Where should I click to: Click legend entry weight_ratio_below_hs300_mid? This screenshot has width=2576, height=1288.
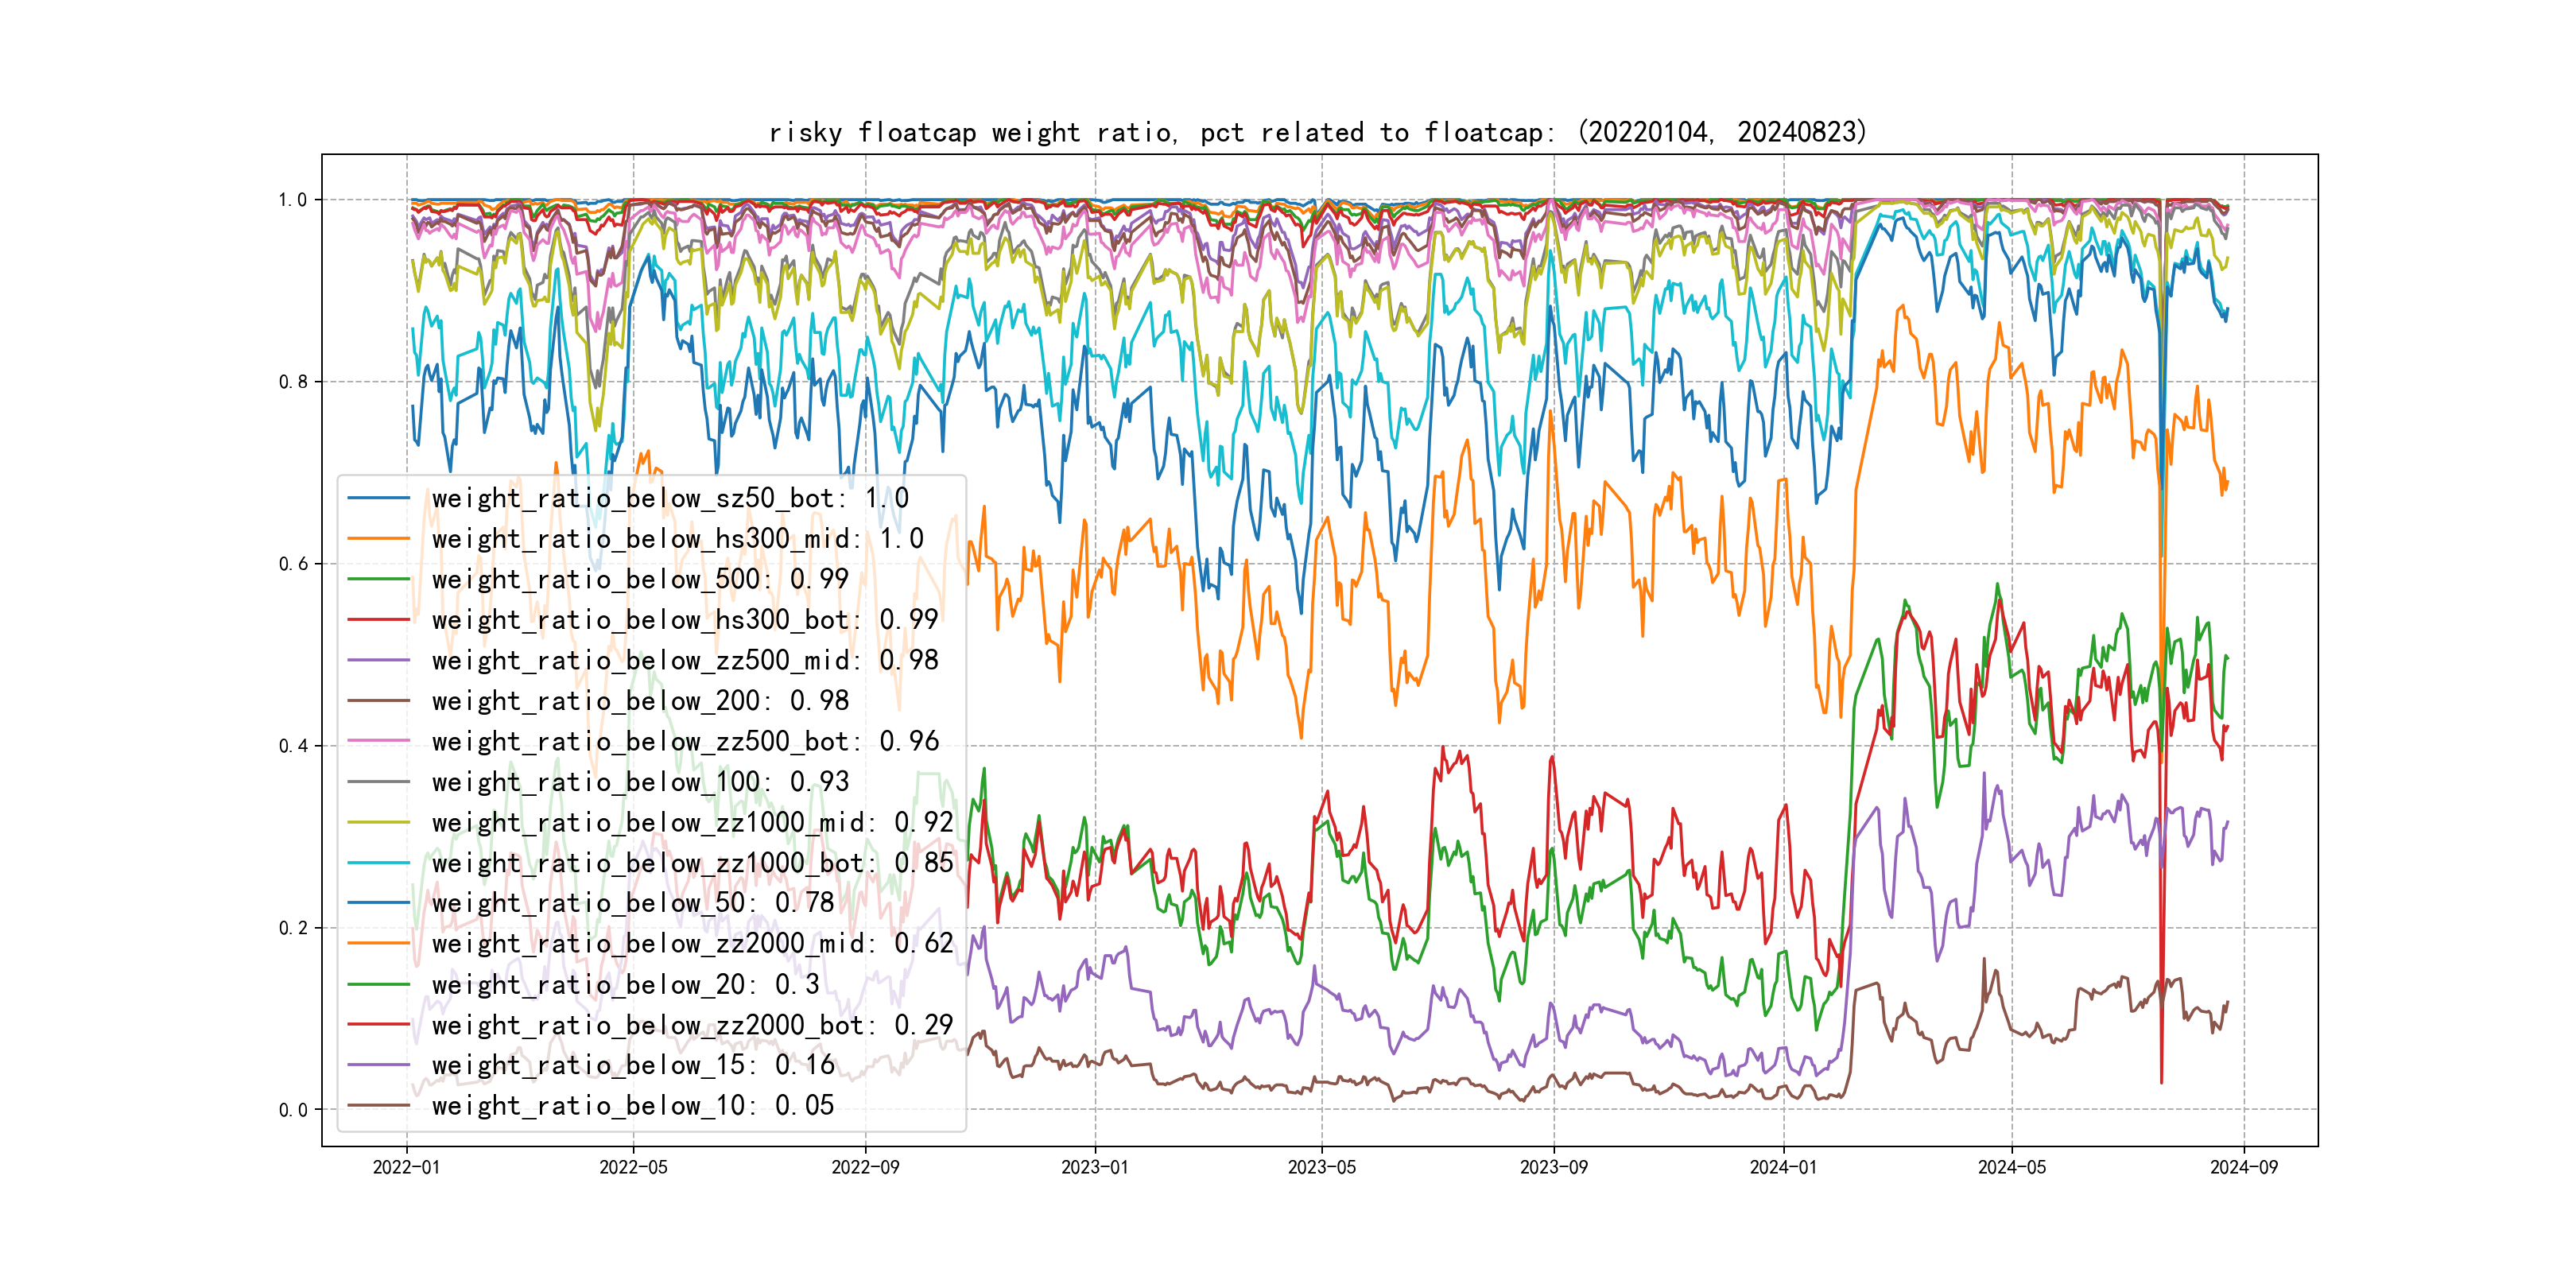[x=677, y=539]
